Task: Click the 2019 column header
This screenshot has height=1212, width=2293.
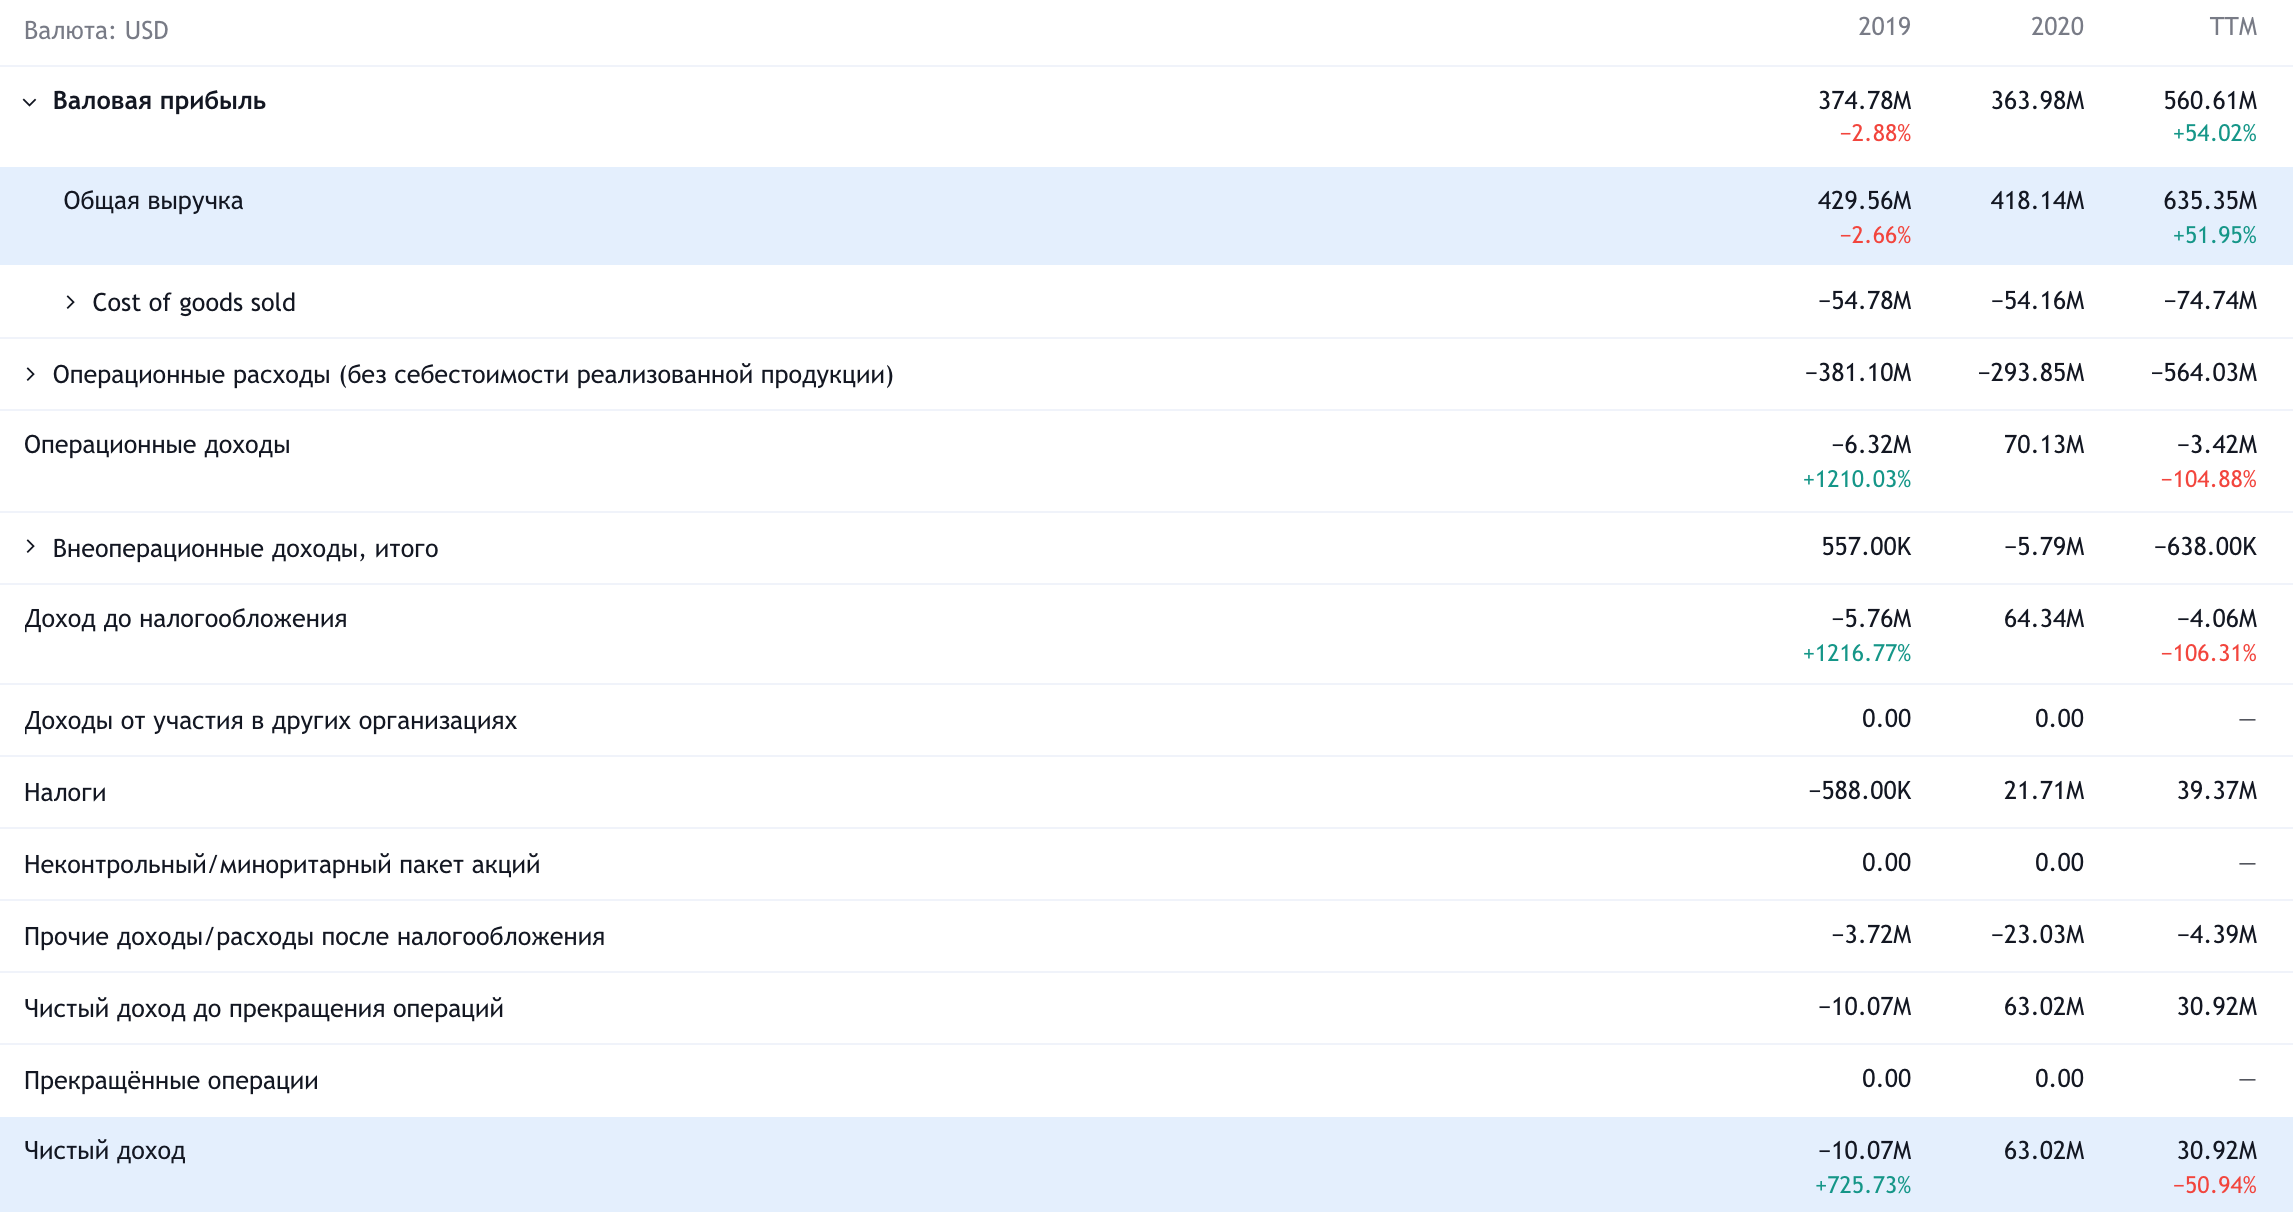Action: click(x=1884, y=27)
